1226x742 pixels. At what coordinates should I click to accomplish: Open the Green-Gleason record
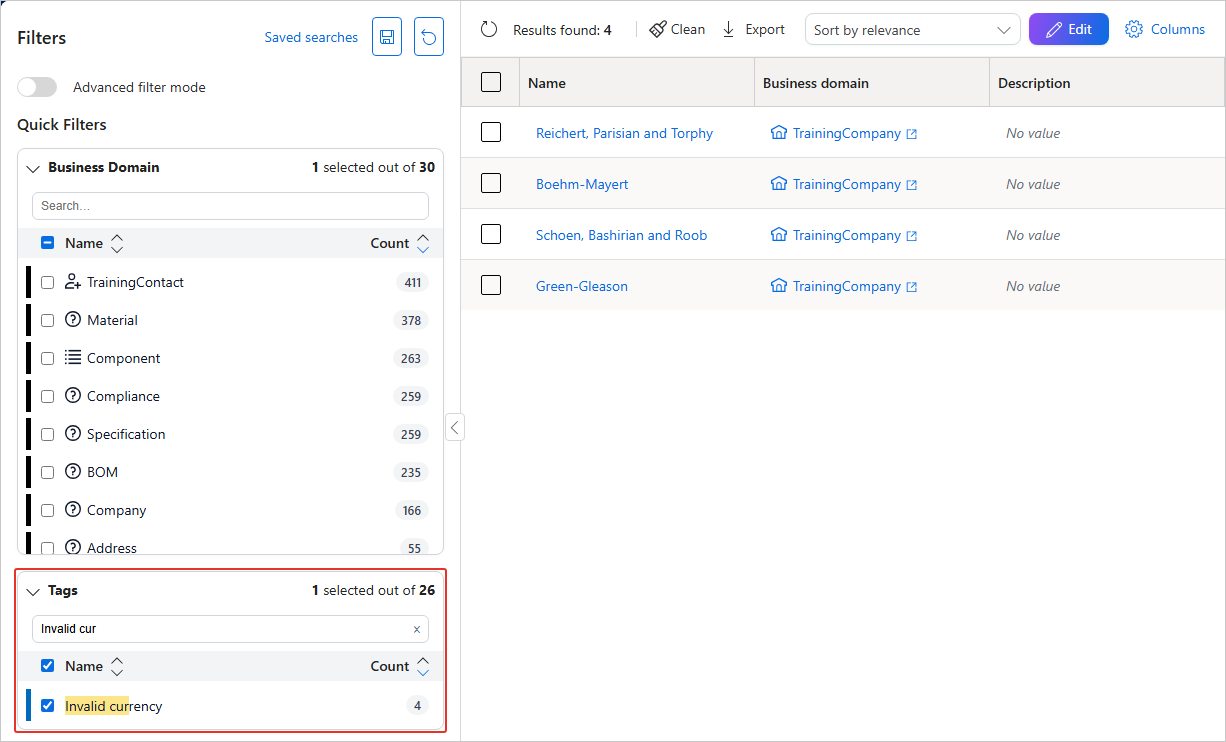582,286
